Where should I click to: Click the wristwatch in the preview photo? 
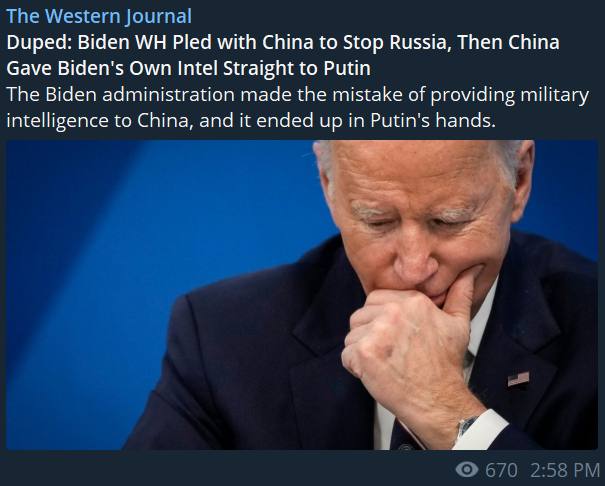[x=466, y=427]
